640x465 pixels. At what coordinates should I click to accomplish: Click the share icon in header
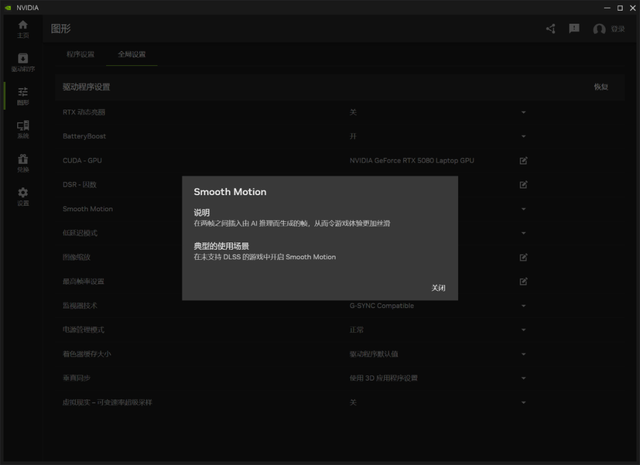click(551, 29)
